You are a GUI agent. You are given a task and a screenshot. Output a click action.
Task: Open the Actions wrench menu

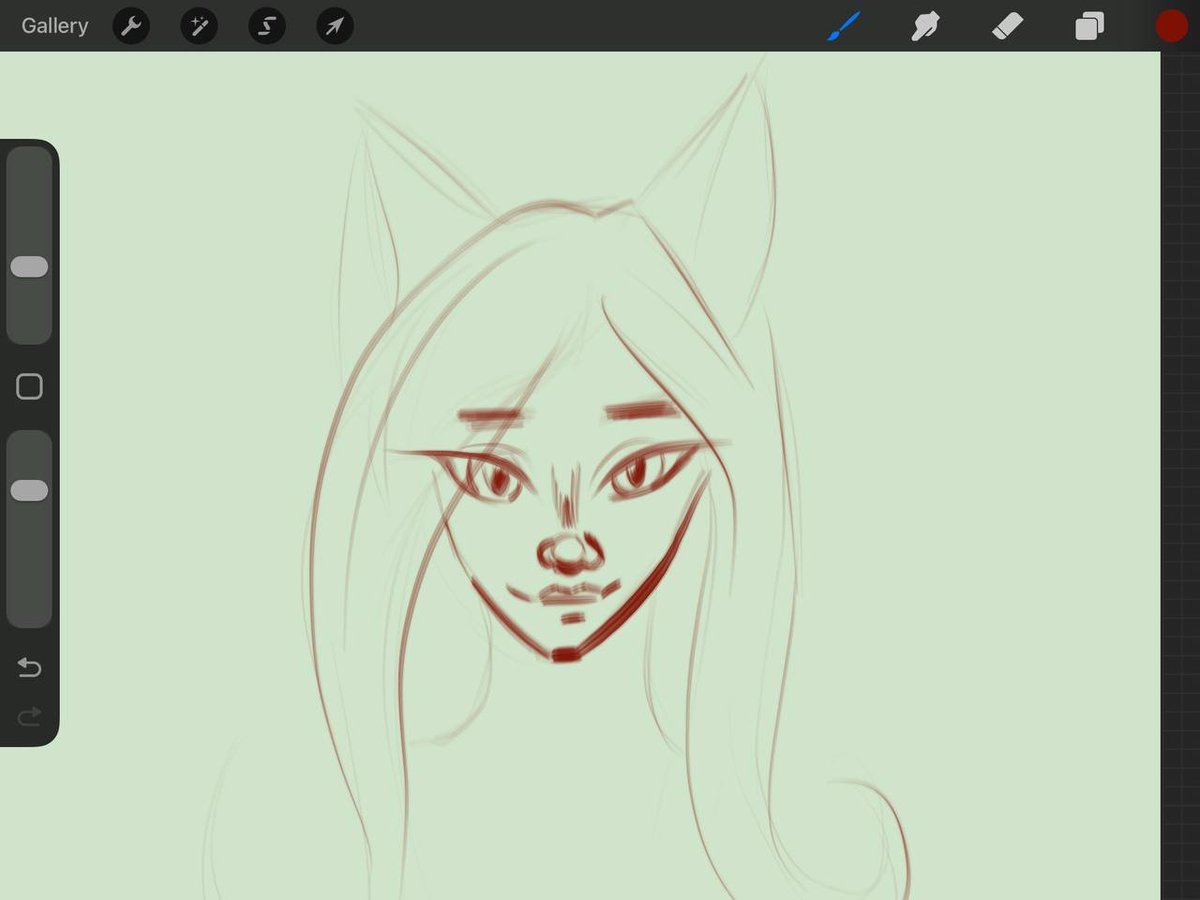[x=131, y=26]
